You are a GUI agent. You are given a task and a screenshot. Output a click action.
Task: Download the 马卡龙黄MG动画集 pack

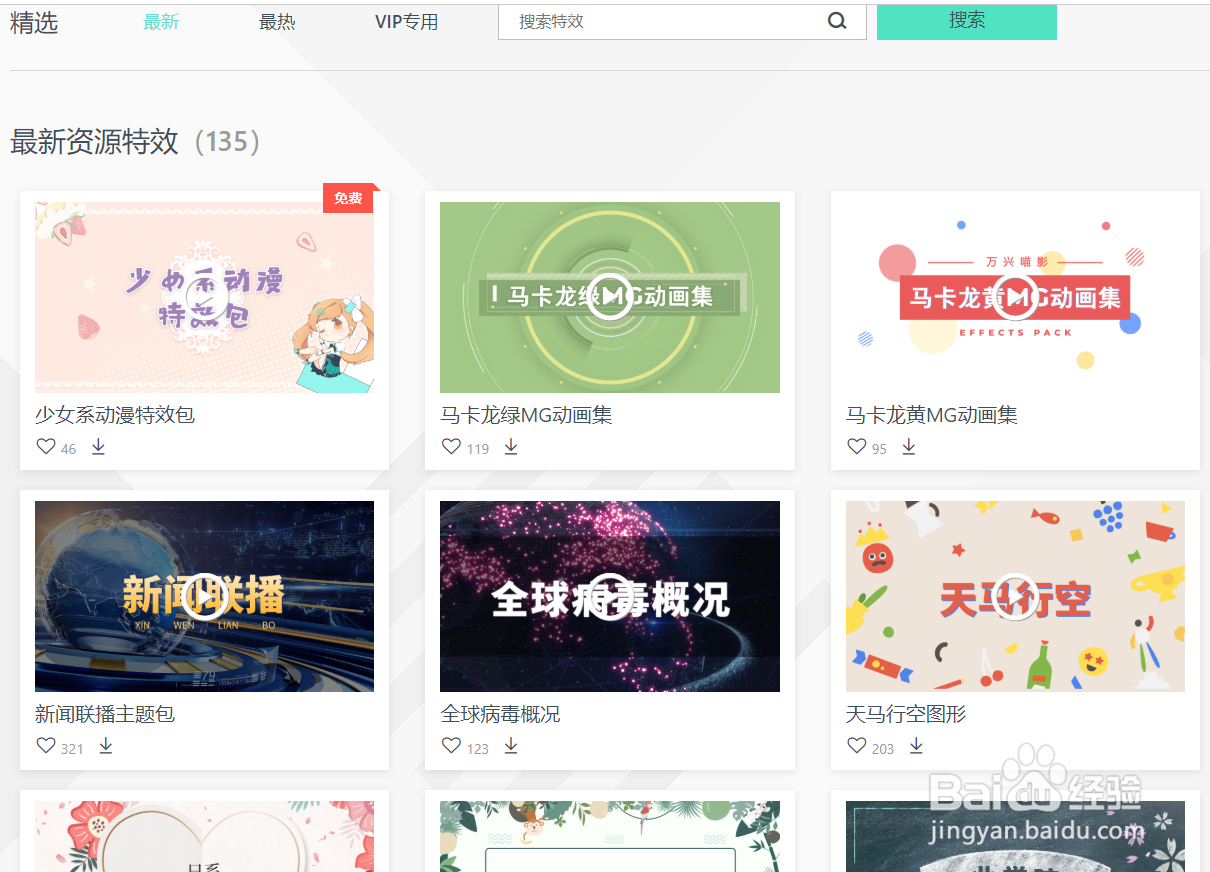tap(909, 447)
